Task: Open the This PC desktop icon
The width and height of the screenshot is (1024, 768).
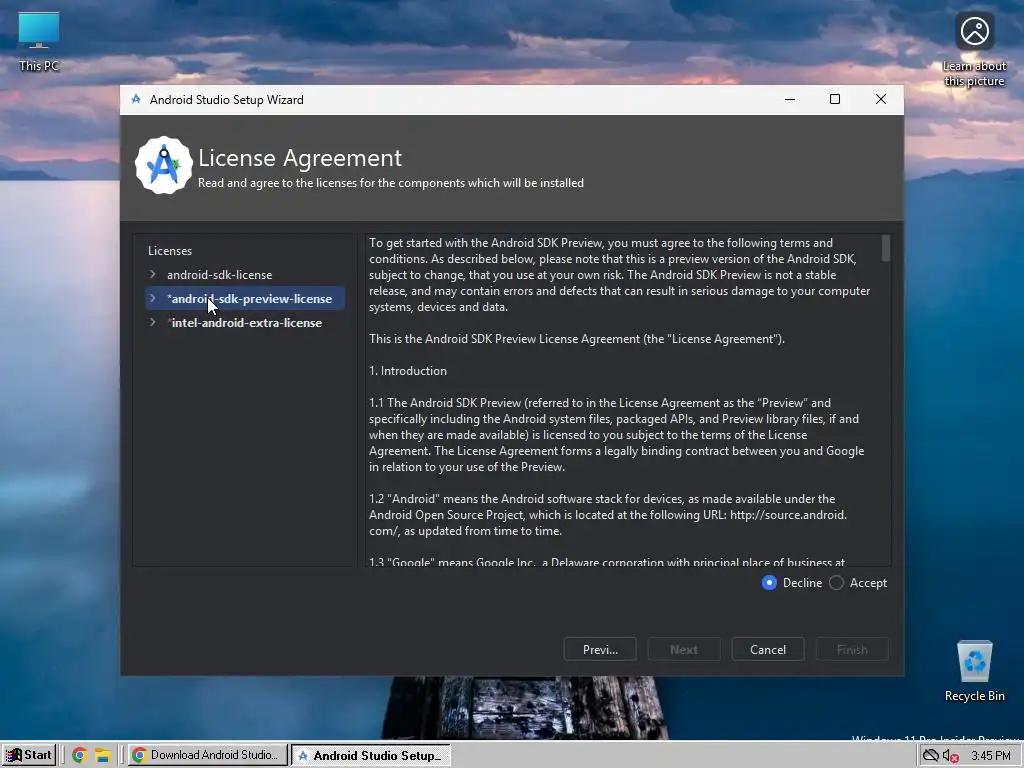Action: pos(39,40)
